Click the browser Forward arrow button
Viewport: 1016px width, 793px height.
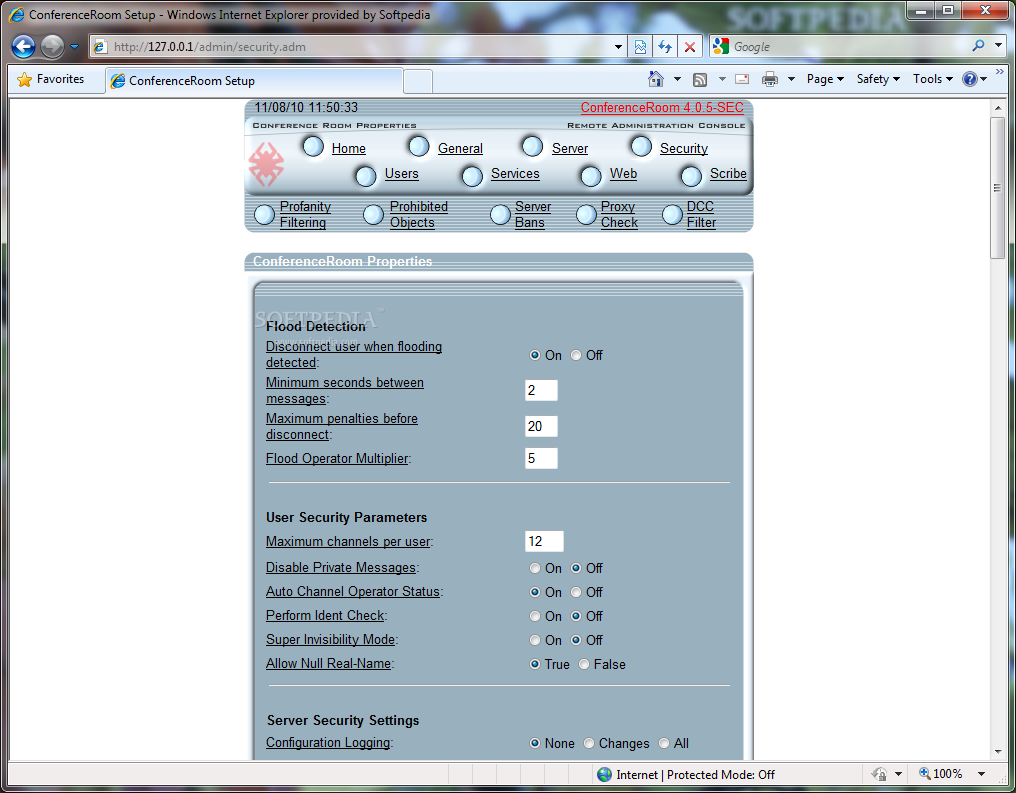[x=52, y=47]
